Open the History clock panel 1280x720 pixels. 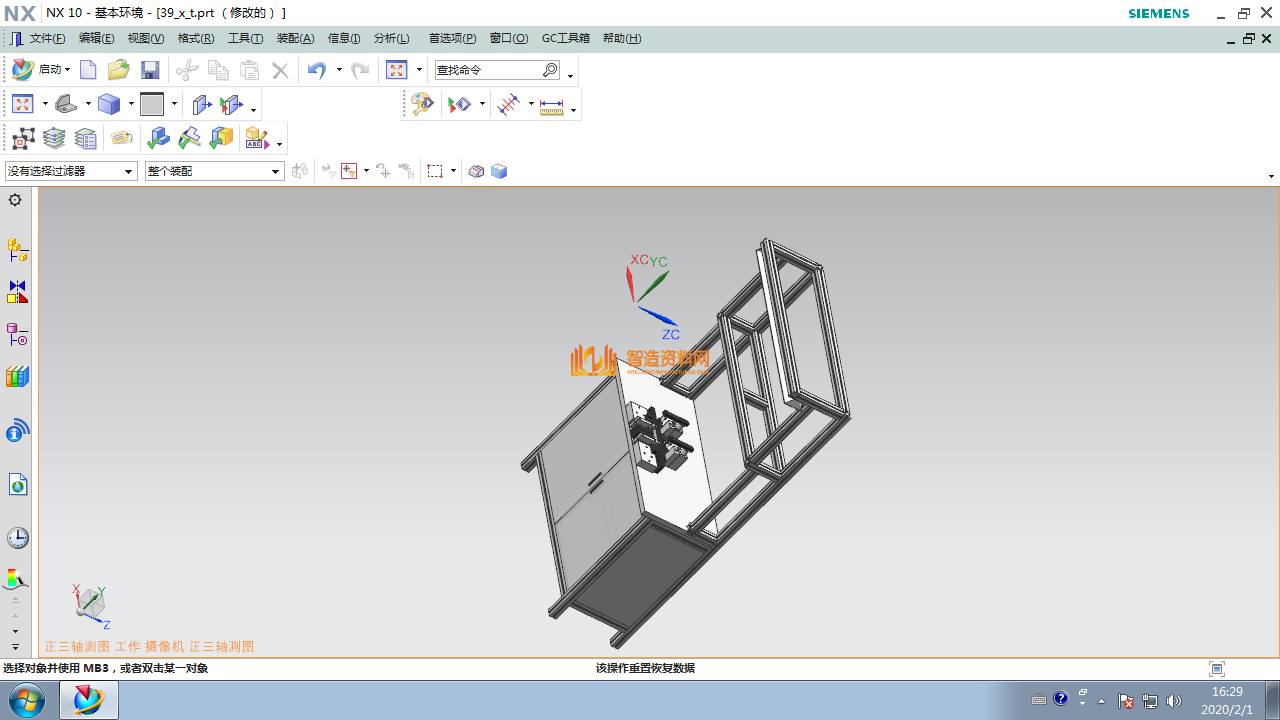point(17,538)
